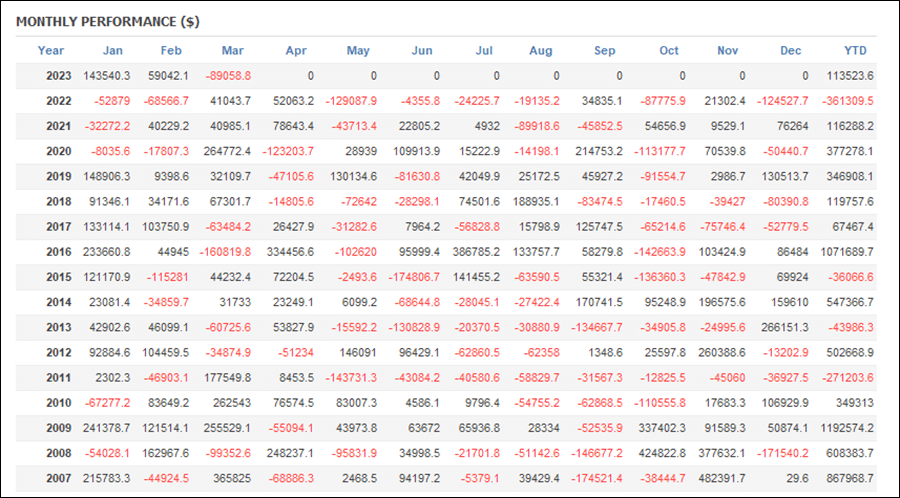Click October 2008 value 424822.8

click(x=662, y=453)
